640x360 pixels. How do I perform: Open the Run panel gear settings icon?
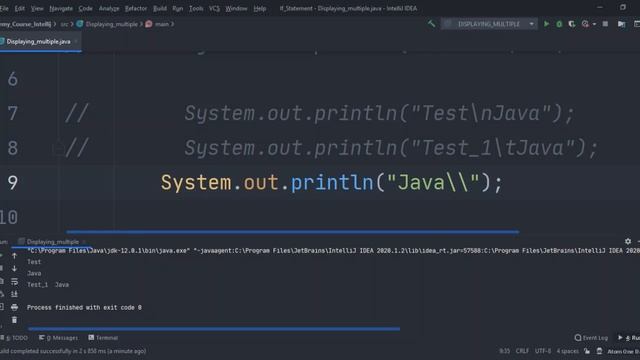point(628,242)
